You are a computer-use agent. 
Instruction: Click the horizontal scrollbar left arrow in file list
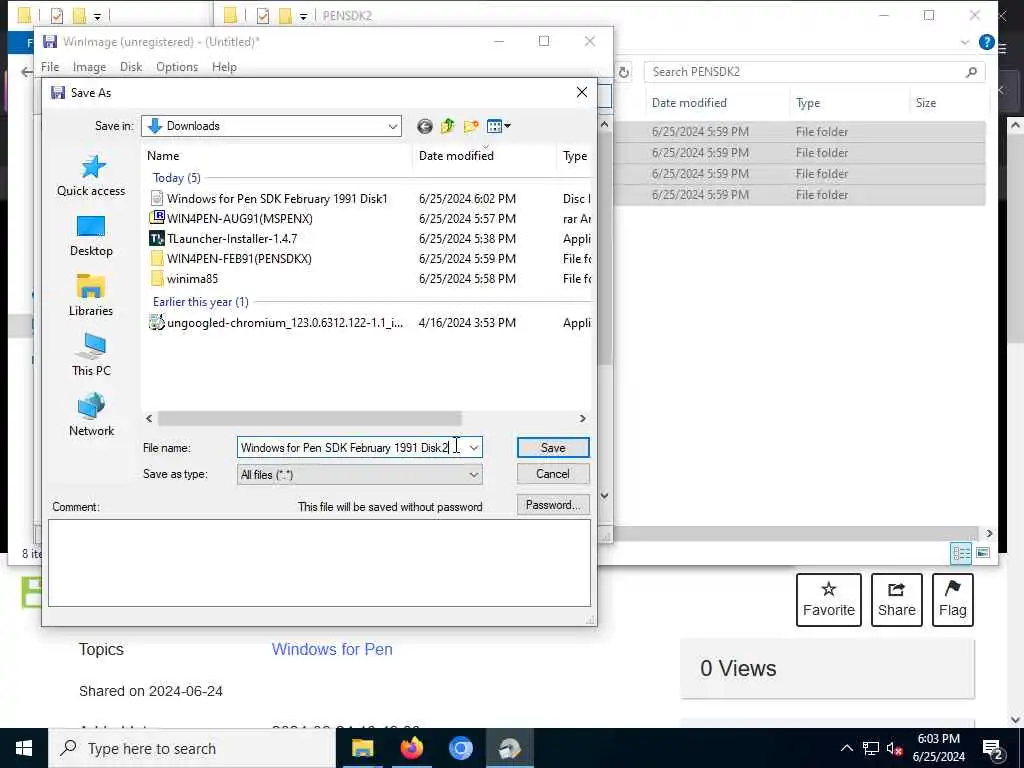(x=150, y=419)
